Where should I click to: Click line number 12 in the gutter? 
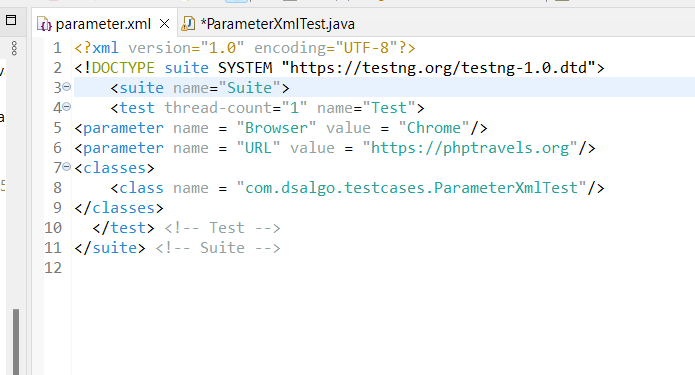pyautogui.click(x=53, y=267)
